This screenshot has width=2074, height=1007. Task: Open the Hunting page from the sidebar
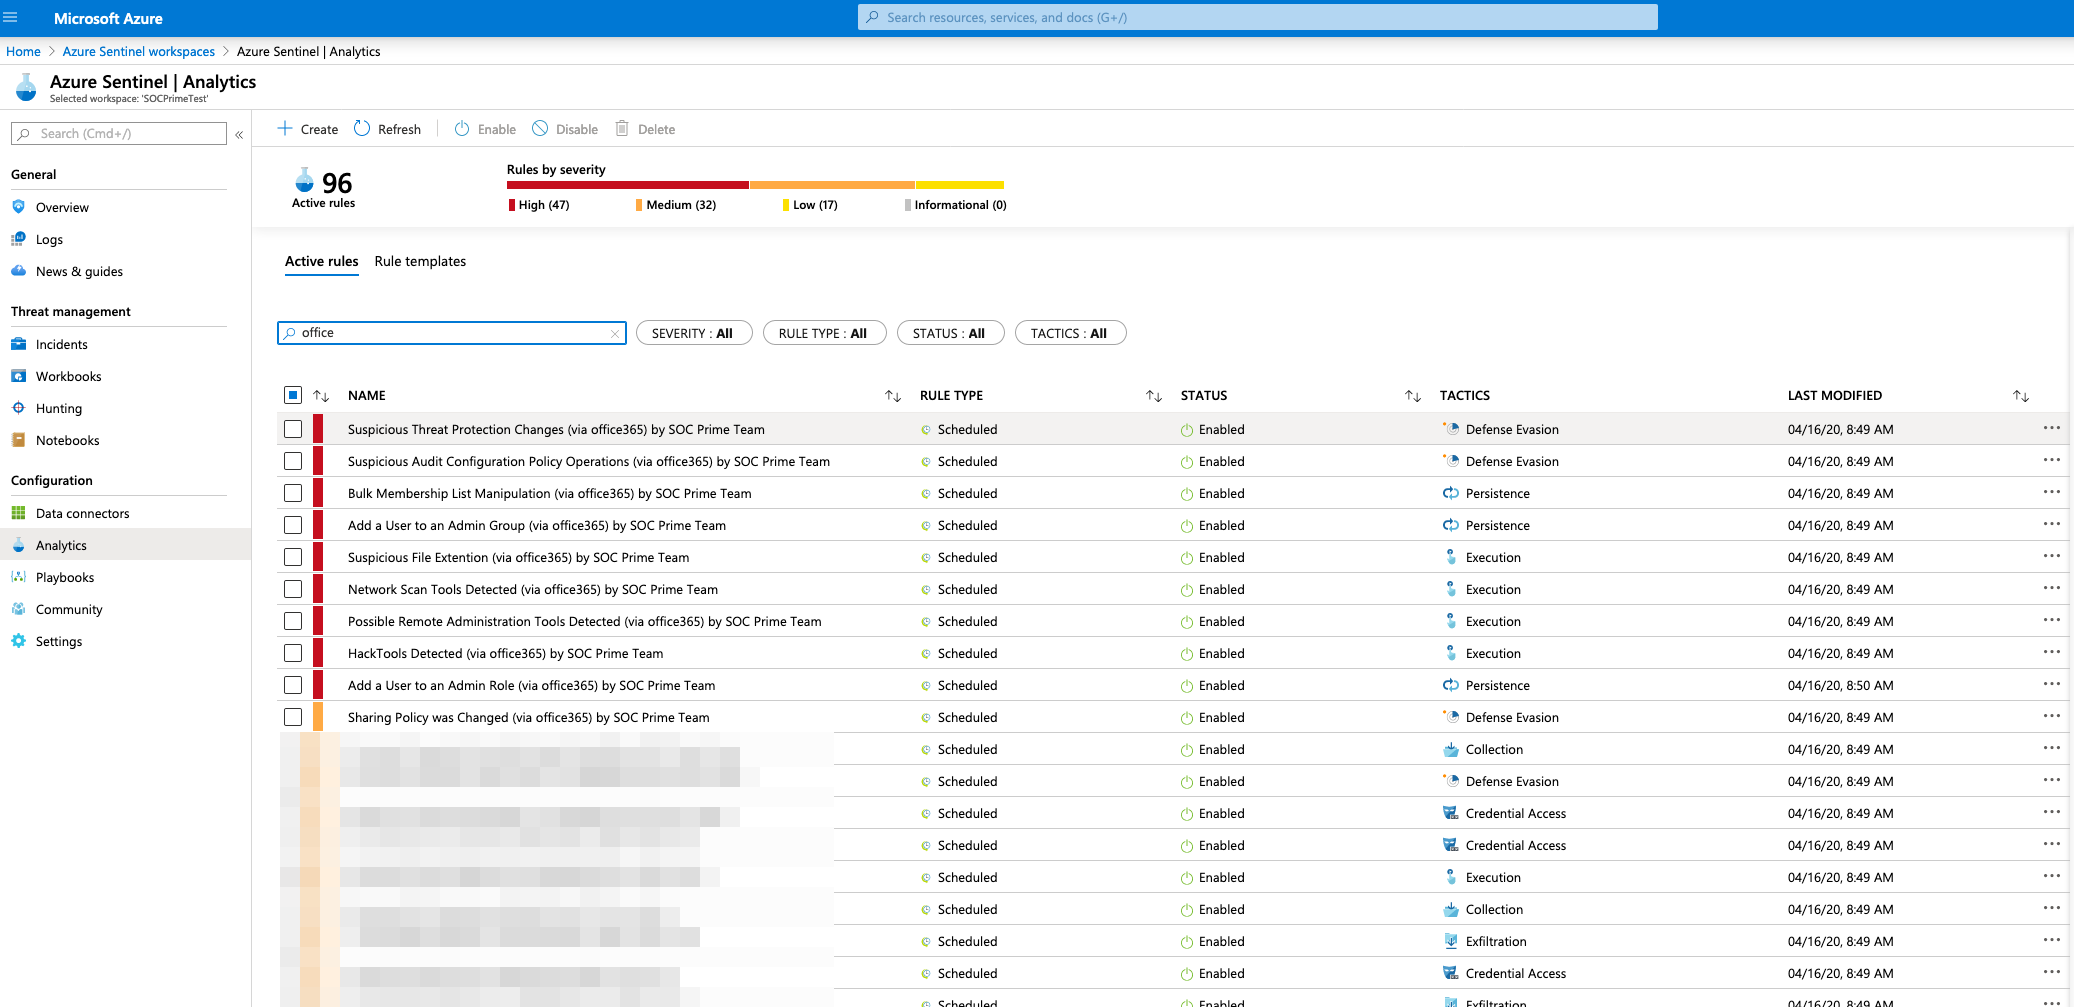point(59,408)
